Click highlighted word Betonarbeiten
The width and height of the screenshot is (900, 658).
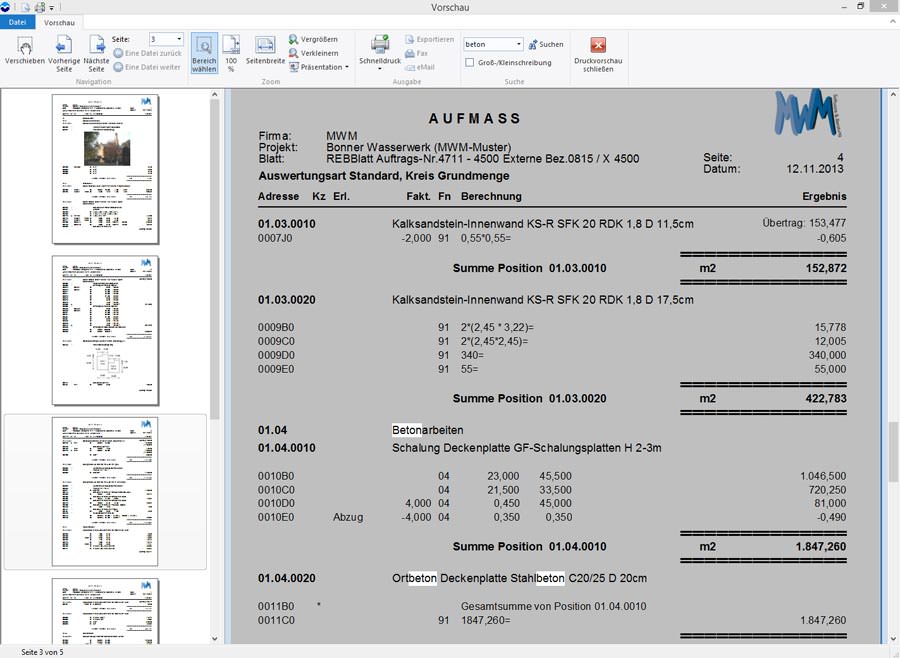point(428,430)
